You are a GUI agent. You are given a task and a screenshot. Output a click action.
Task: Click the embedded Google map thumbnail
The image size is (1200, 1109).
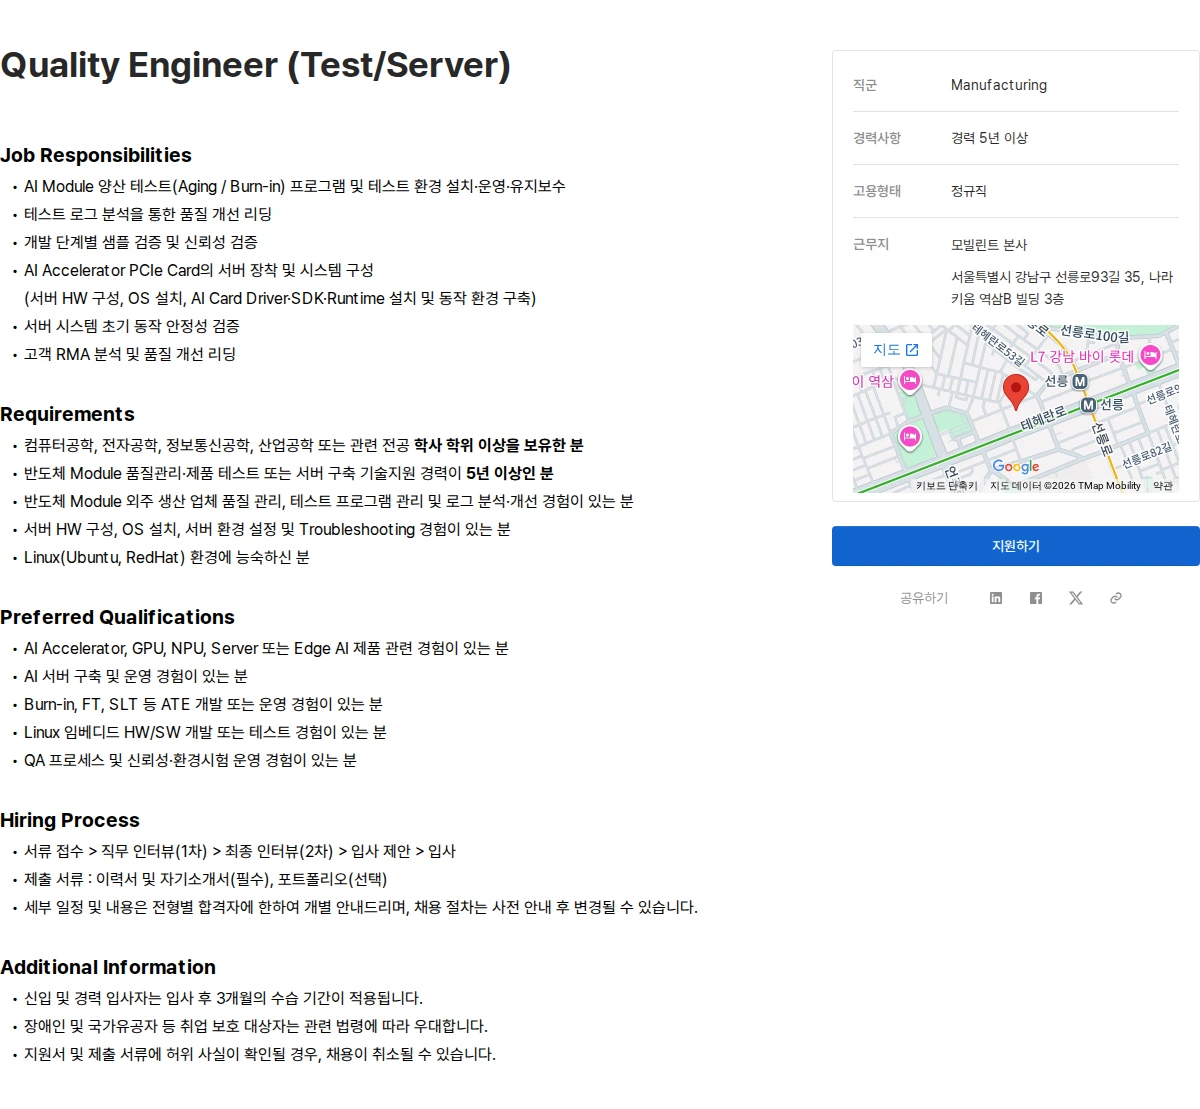1016,409
